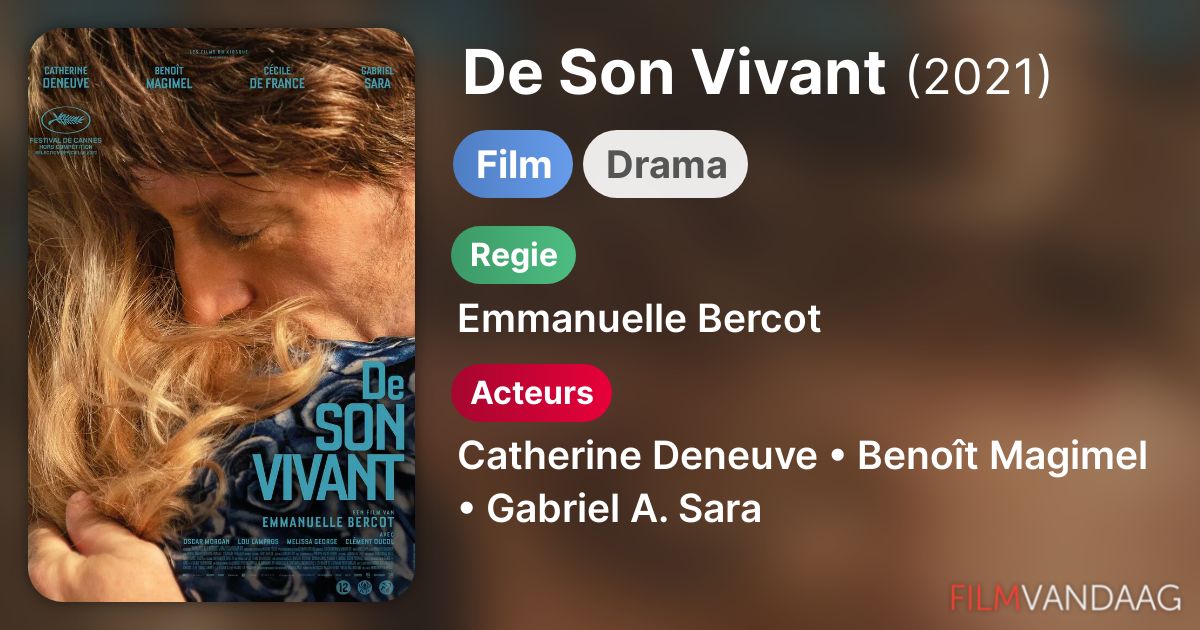Open the De Son Vivant movie poster
This screenshot has width=1200, height=630.
click(222, 315)
